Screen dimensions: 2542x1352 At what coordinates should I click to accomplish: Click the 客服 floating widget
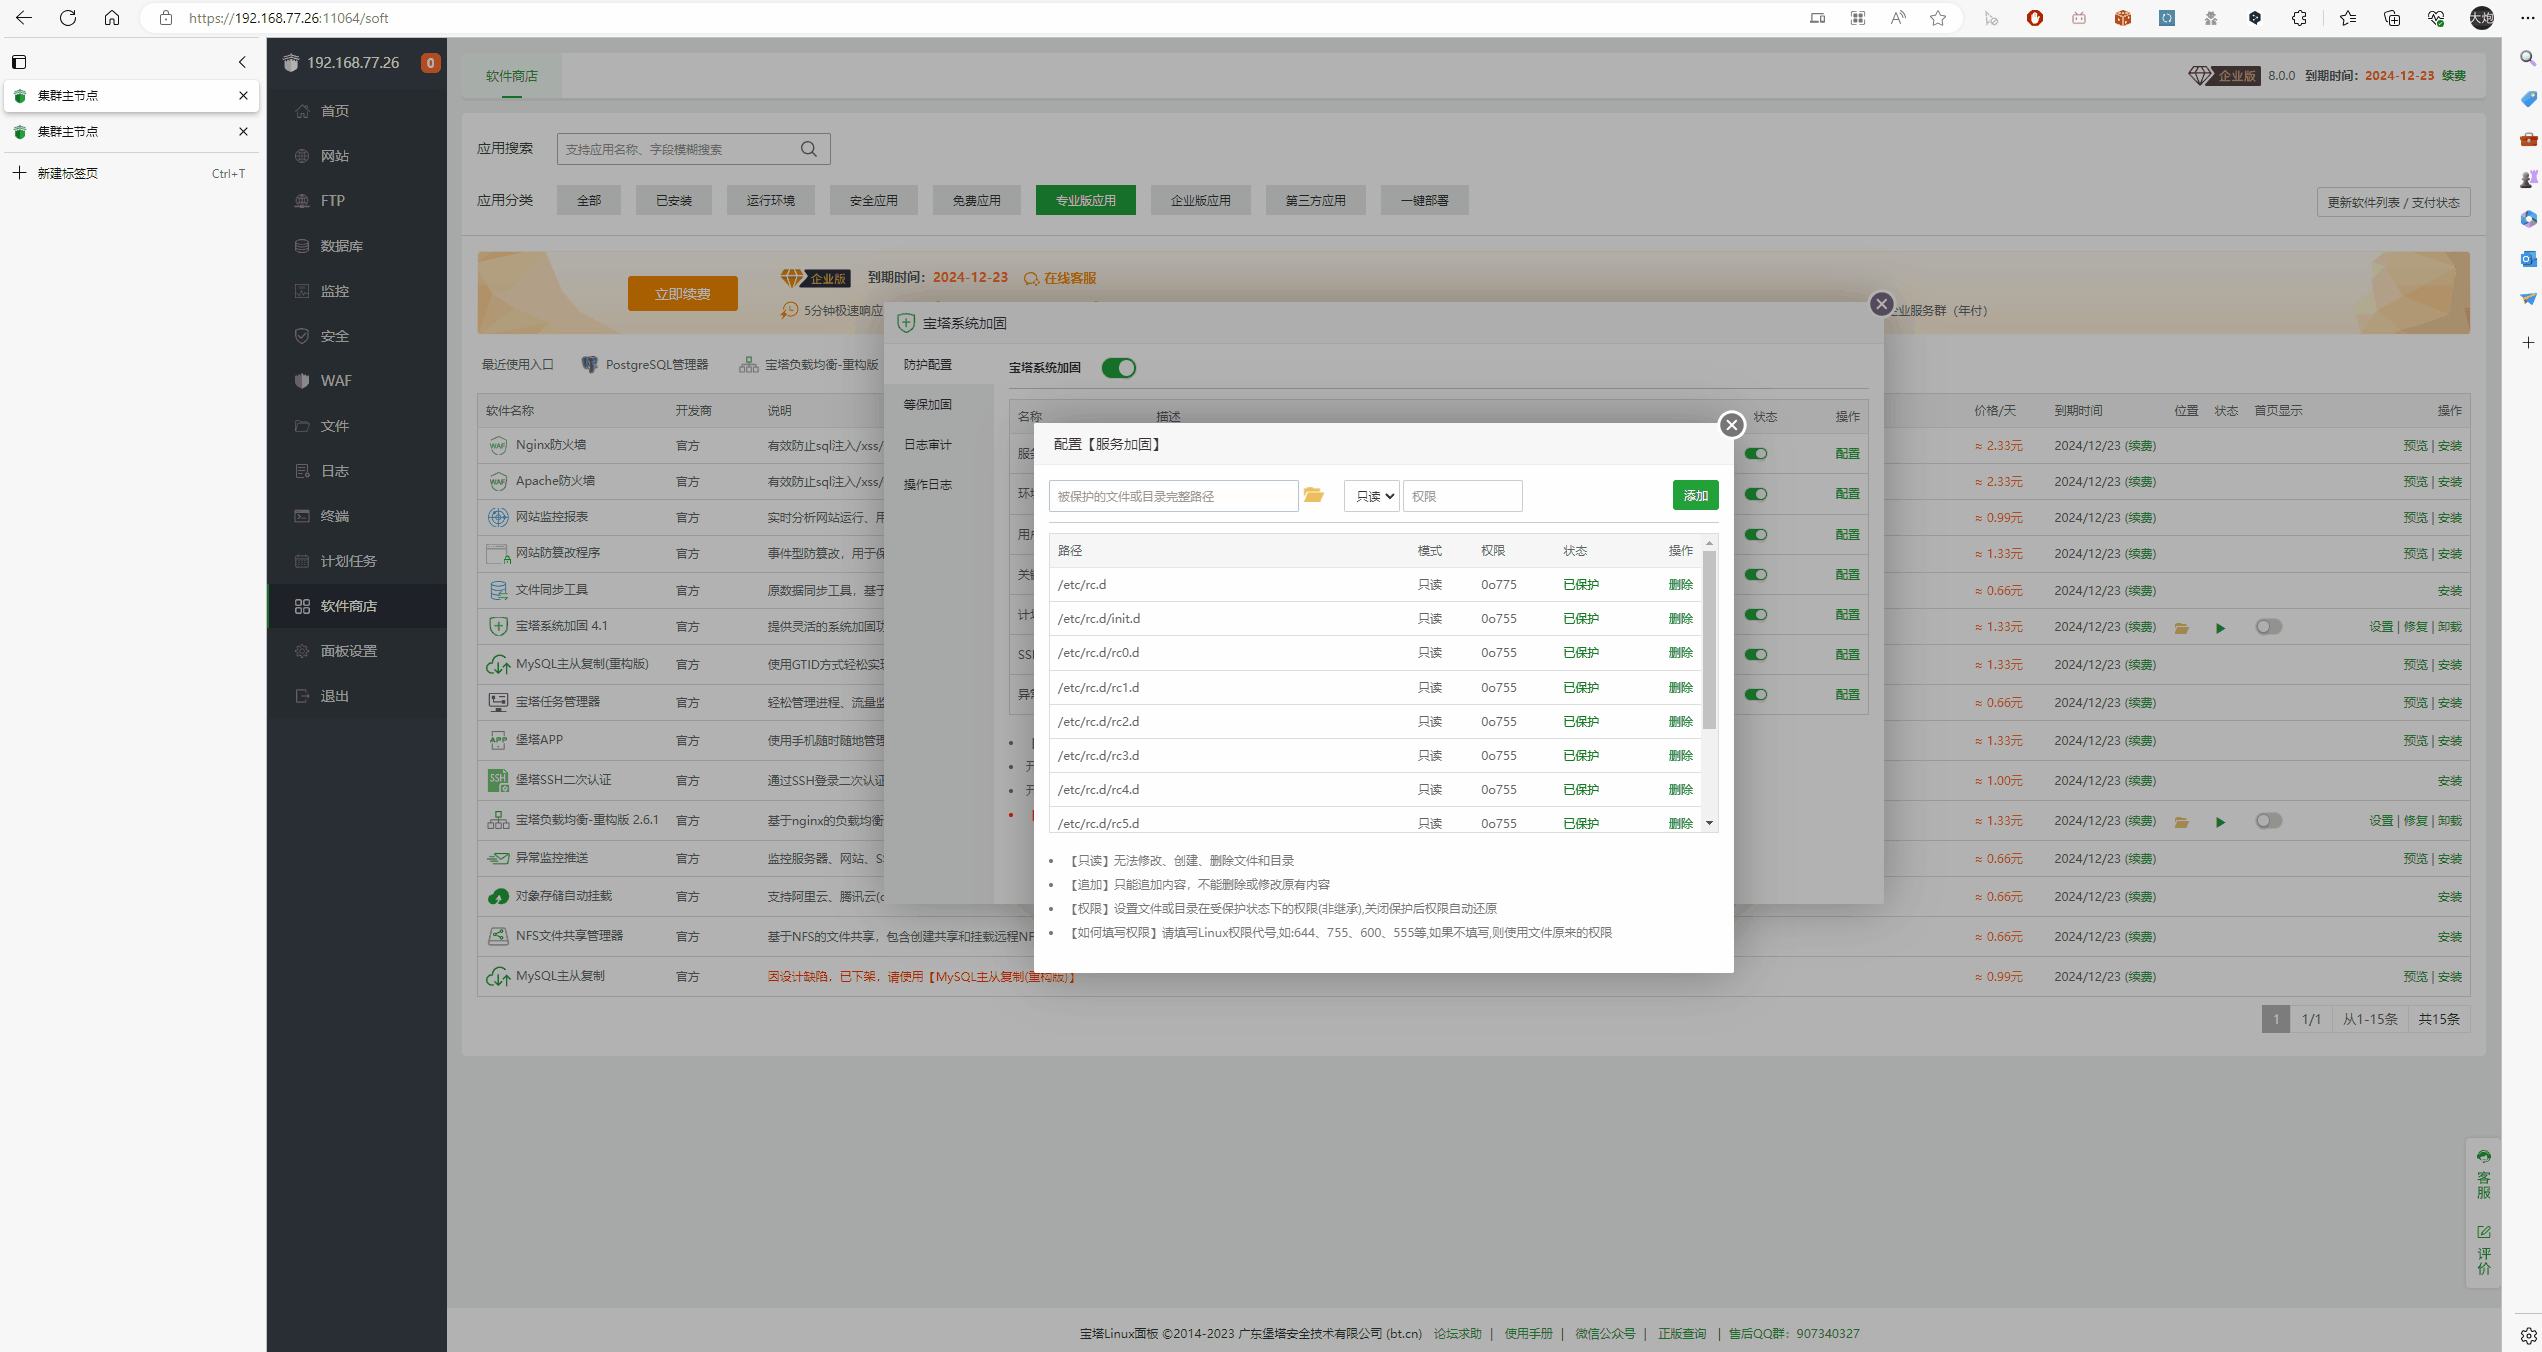tap(2483, 1174)
